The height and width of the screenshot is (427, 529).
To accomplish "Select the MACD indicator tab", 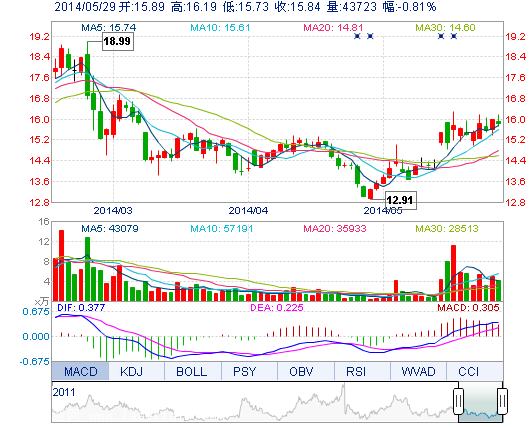I will click(80, 371).
